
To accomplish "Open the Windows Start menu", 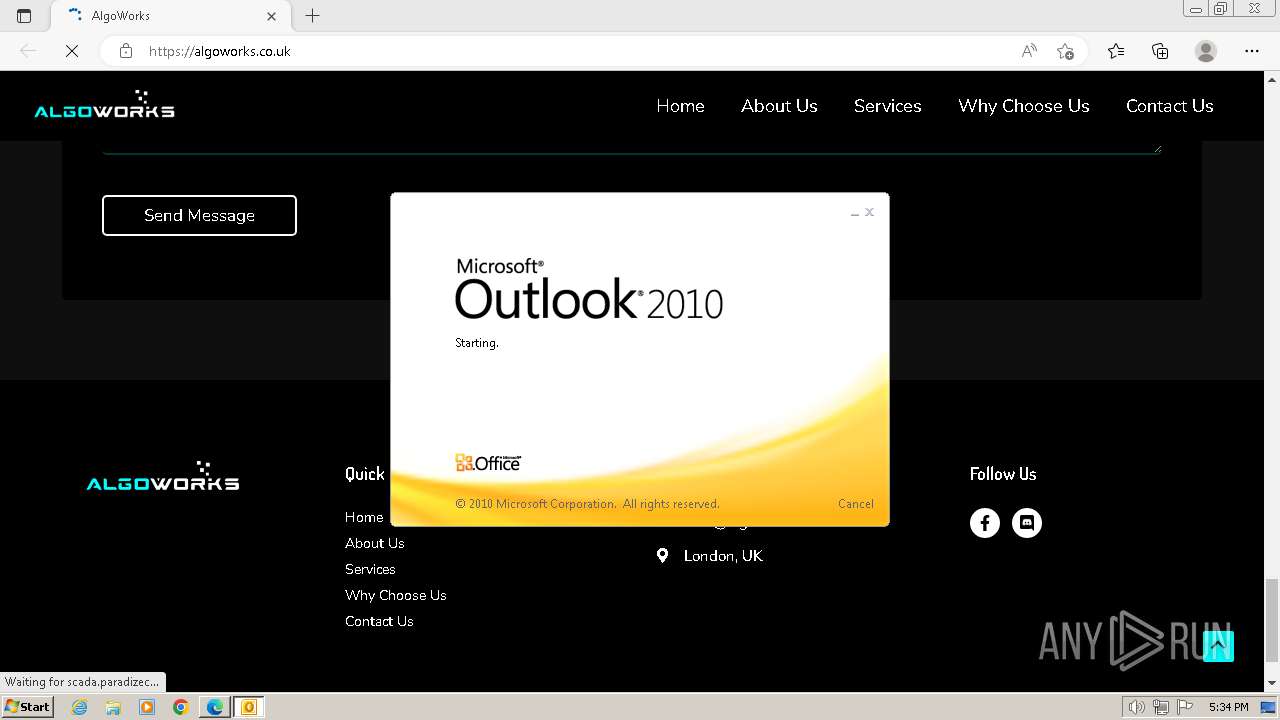I will pyautogui.click(x=27, y=706).
